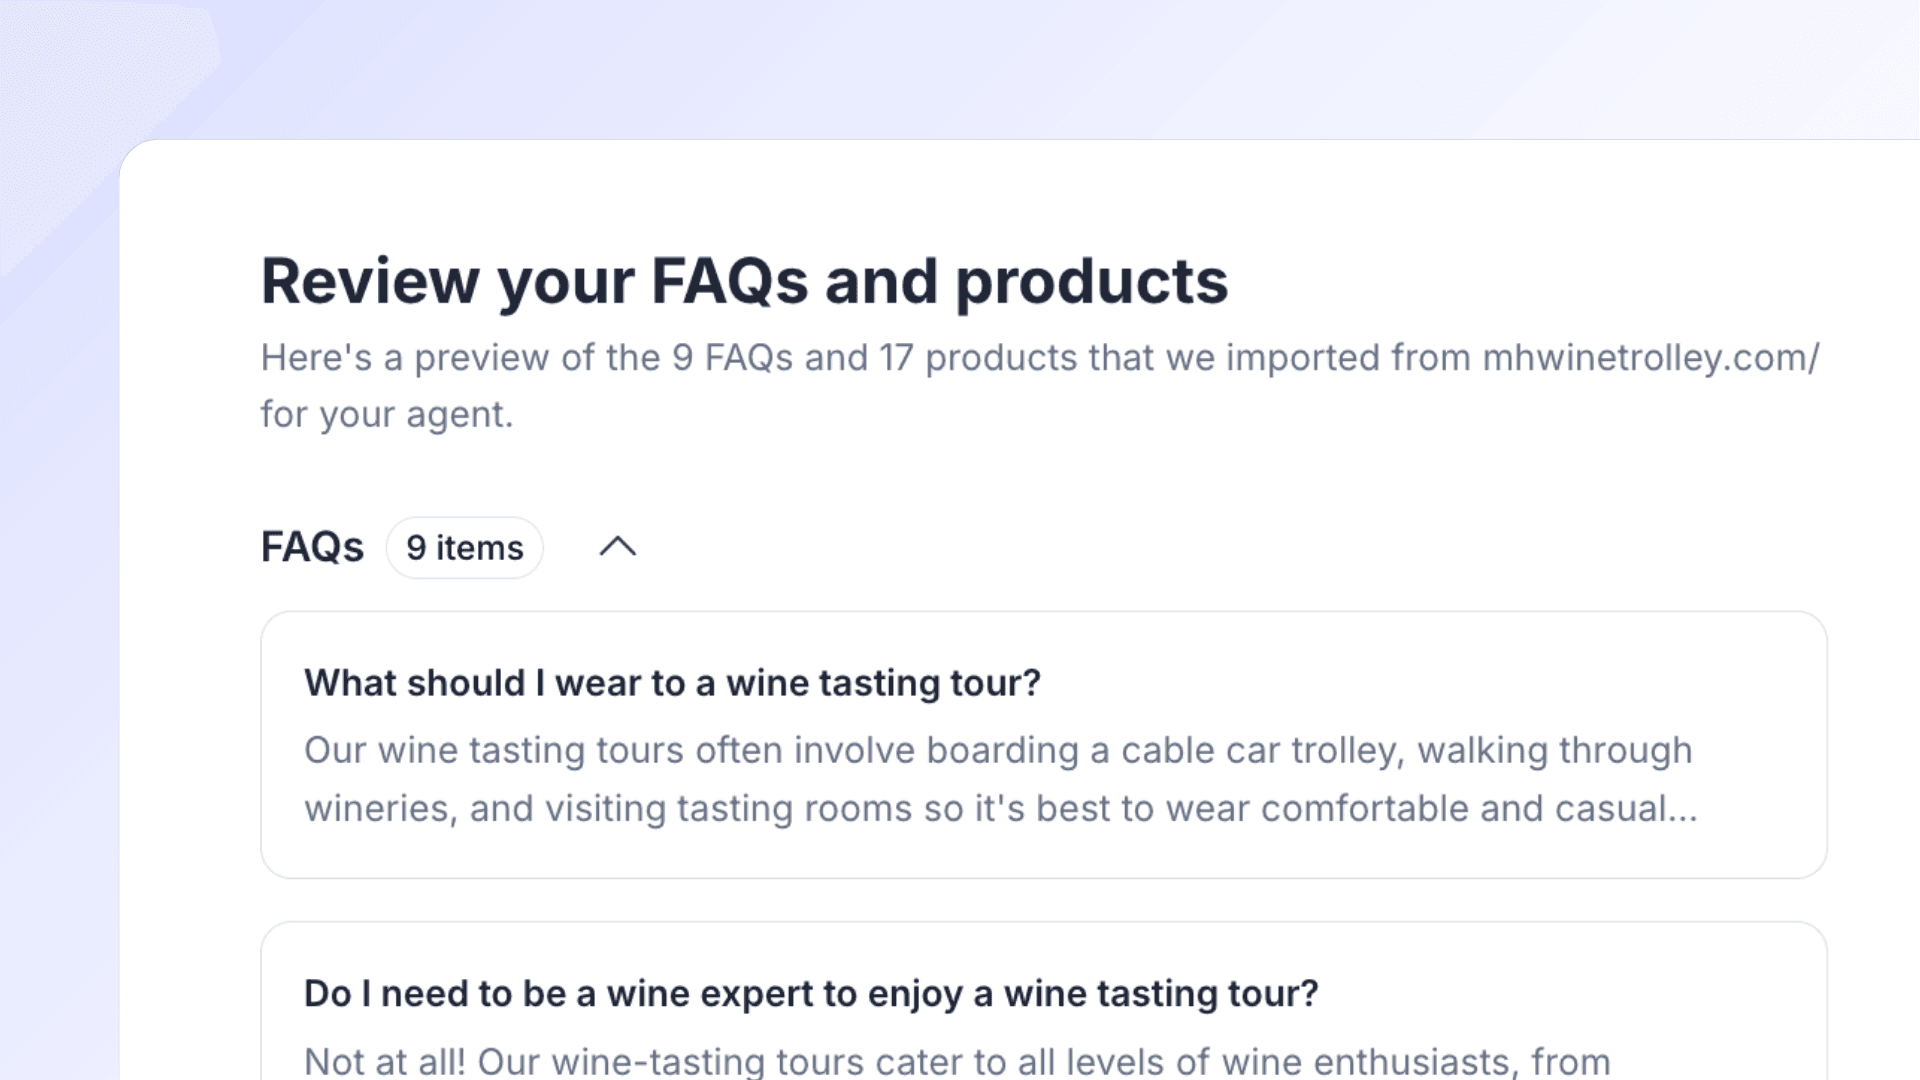1920x1080 pixels.
Task: Click the "Review your FAQs and products" heading
Action: click(x=744, y=281)
